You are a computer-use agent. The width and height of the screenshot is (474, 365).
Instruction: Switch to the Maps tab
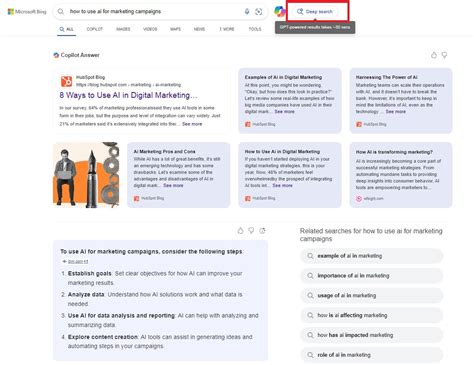click(175, 29)
